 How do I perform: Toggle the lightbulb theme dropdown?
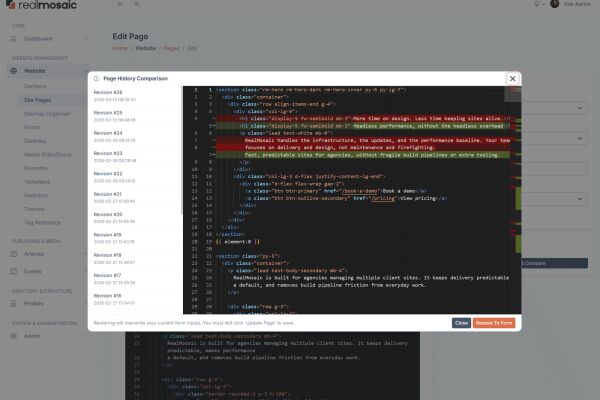click(x=540, y=5)
